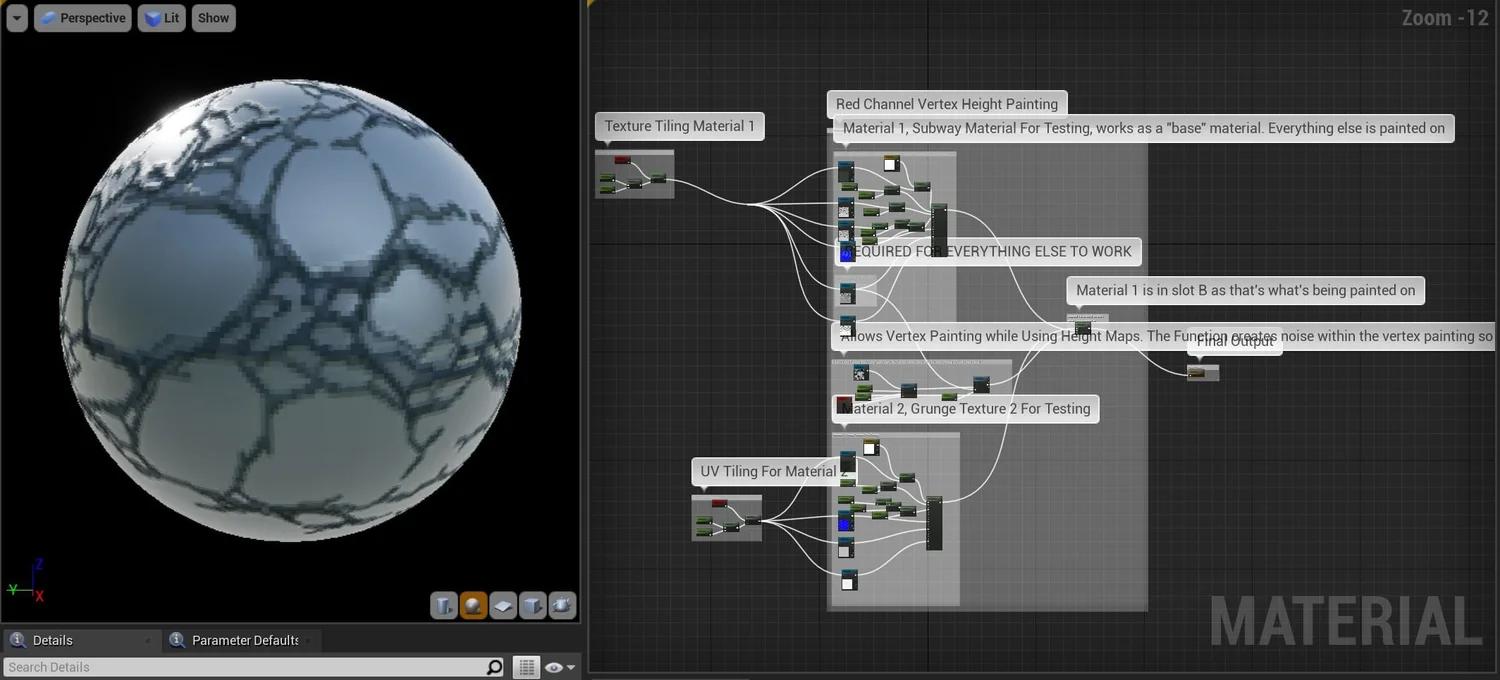This screenshot has height=680, width=1500.
Task: Open the viewport options dropdown arrow
Action: 15,17
